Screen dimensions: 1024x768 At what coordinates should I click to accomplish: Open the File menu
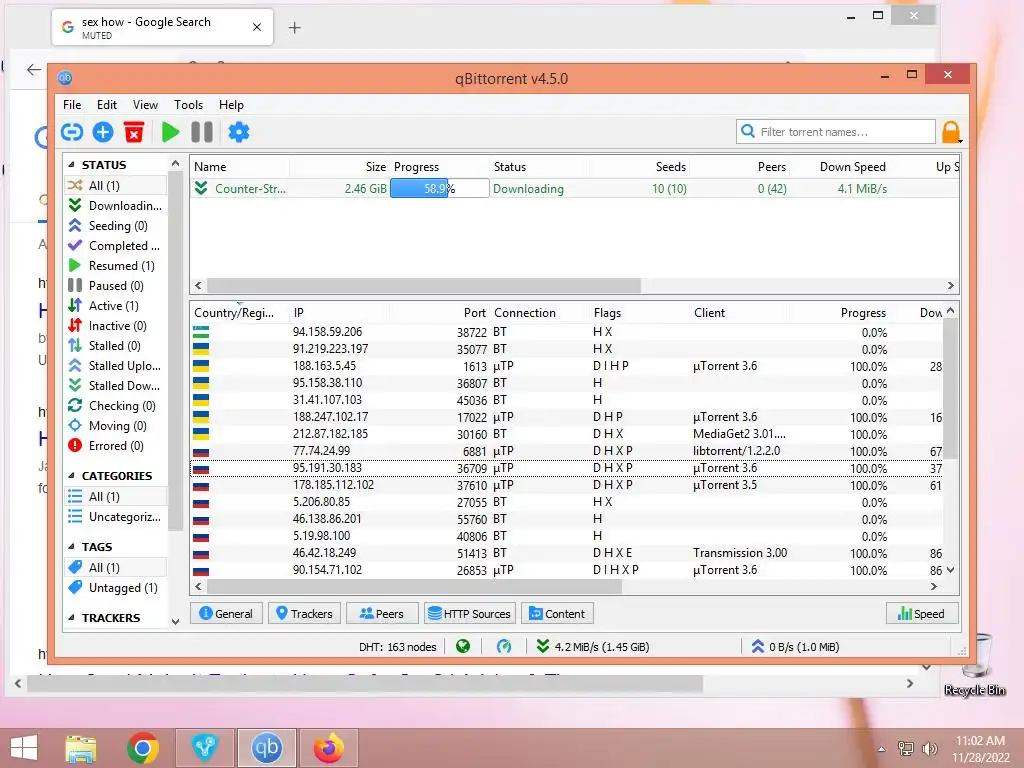[x=72, y=104]
